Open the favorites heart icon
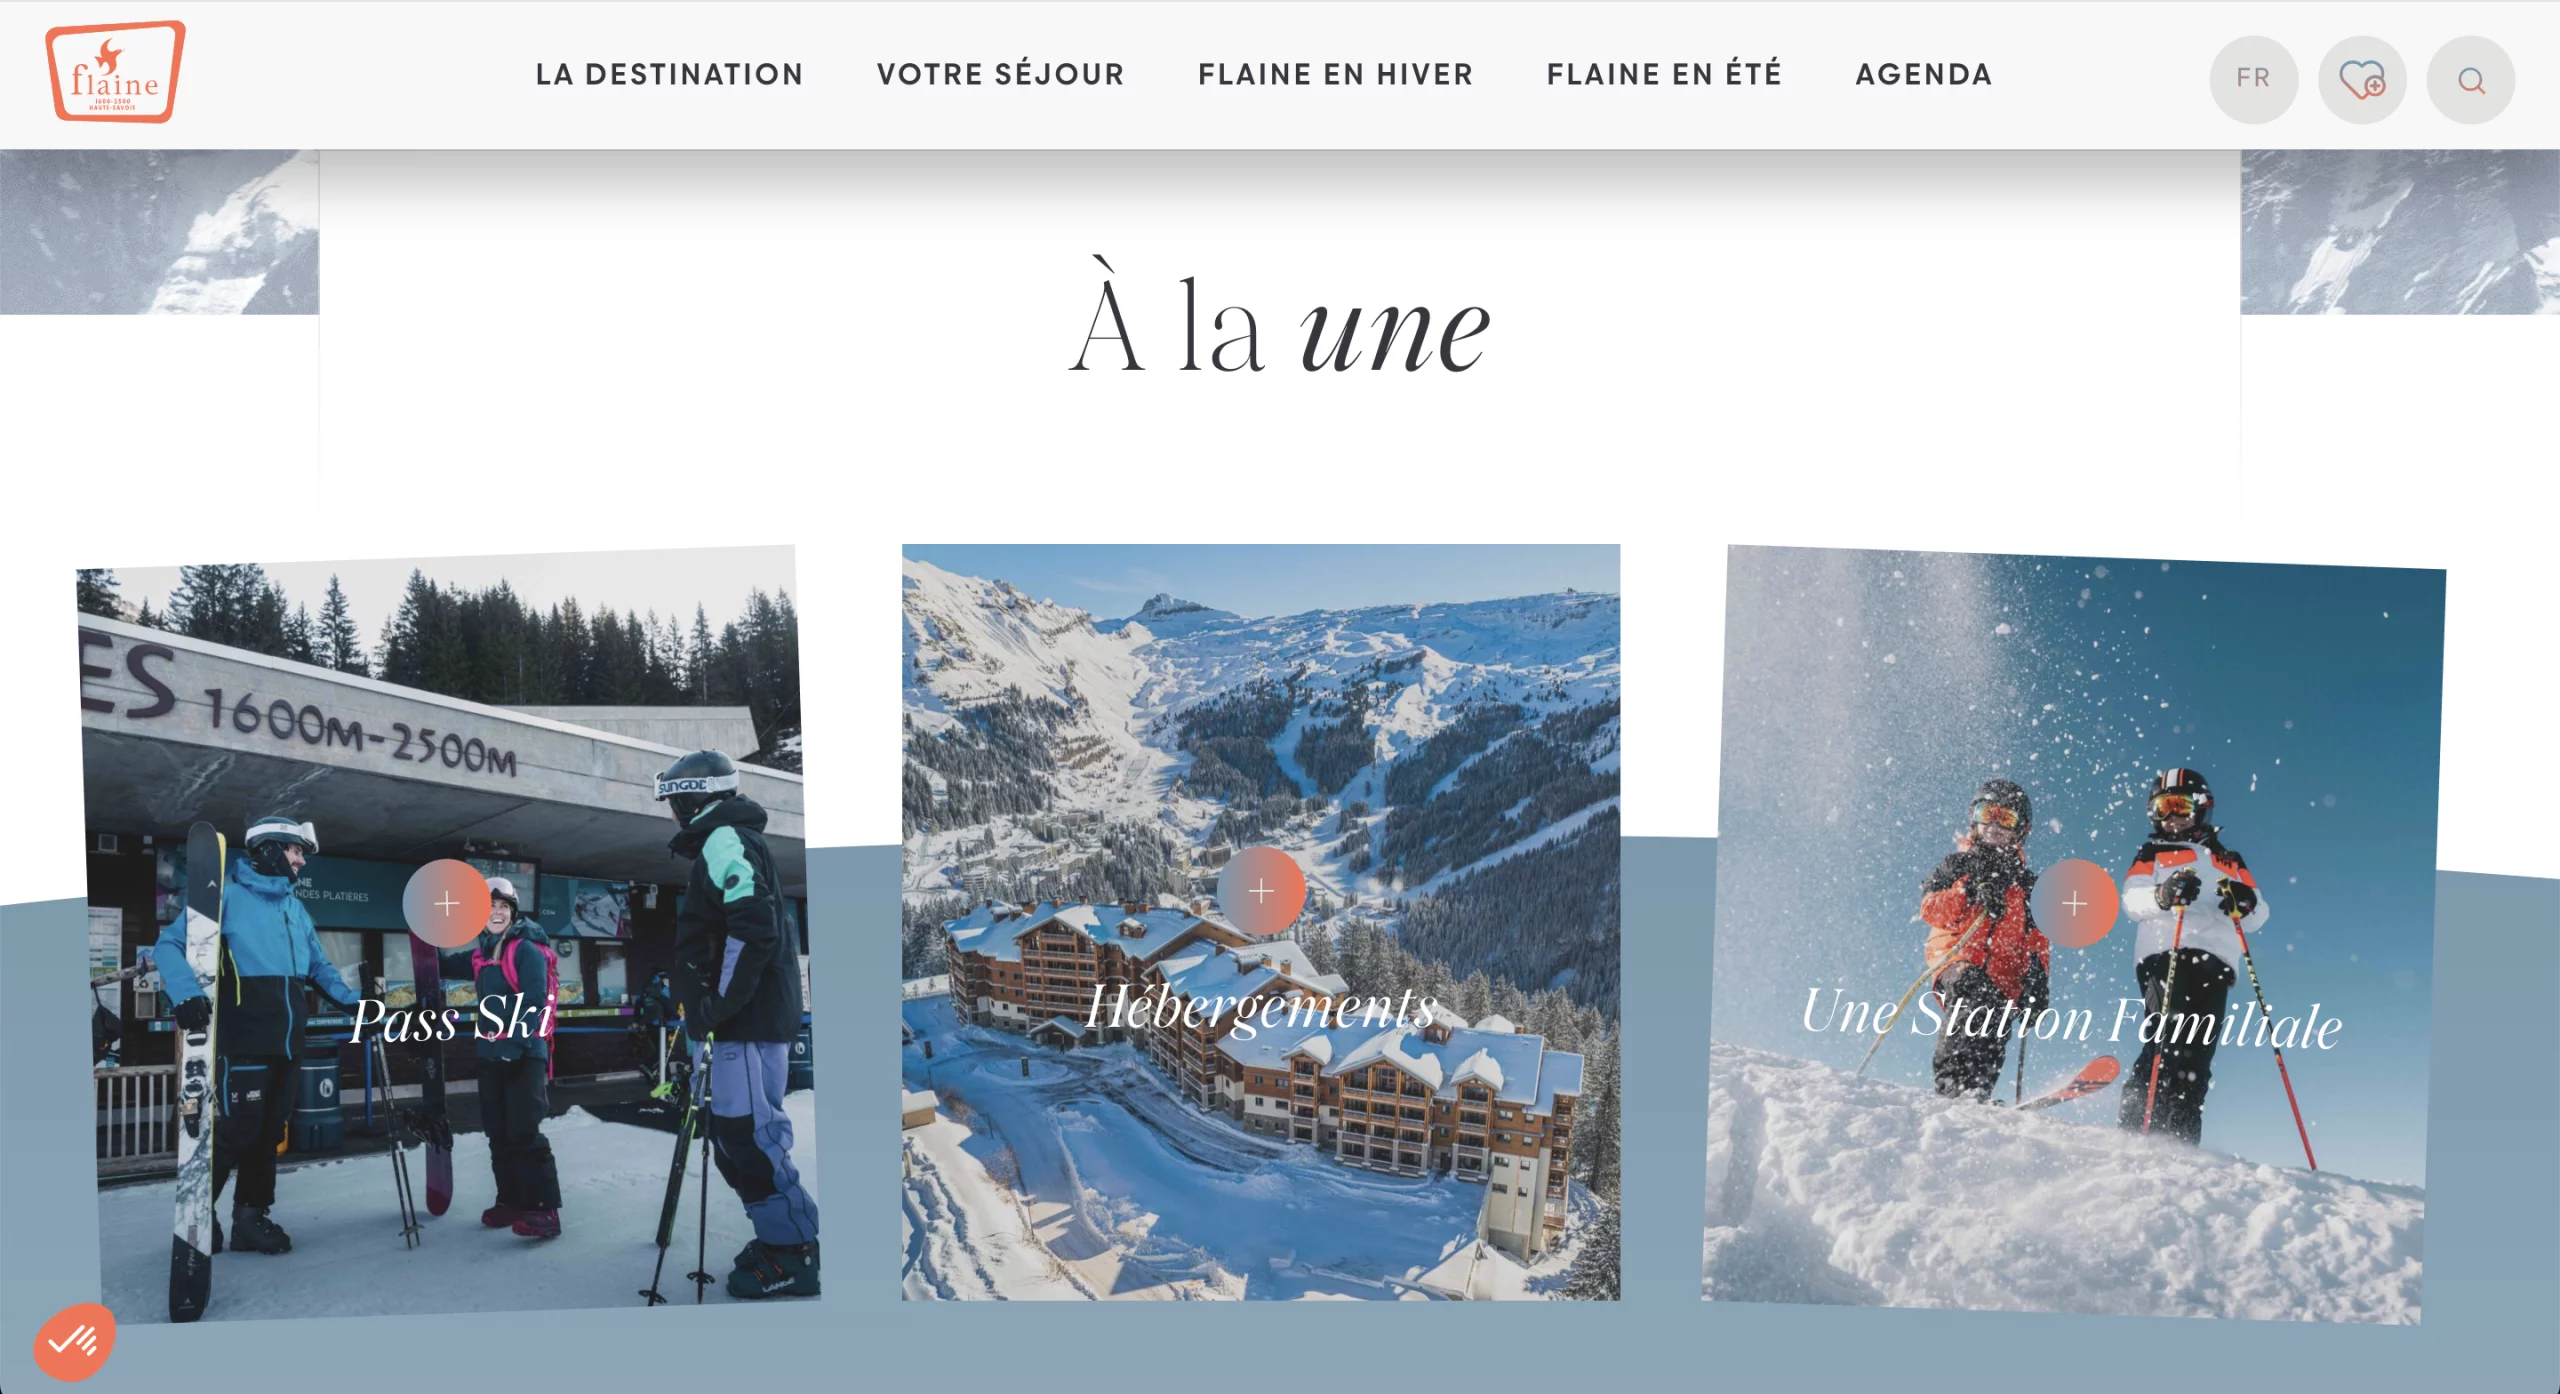Screen dimensions: 2560x1394 point(2362,79)
